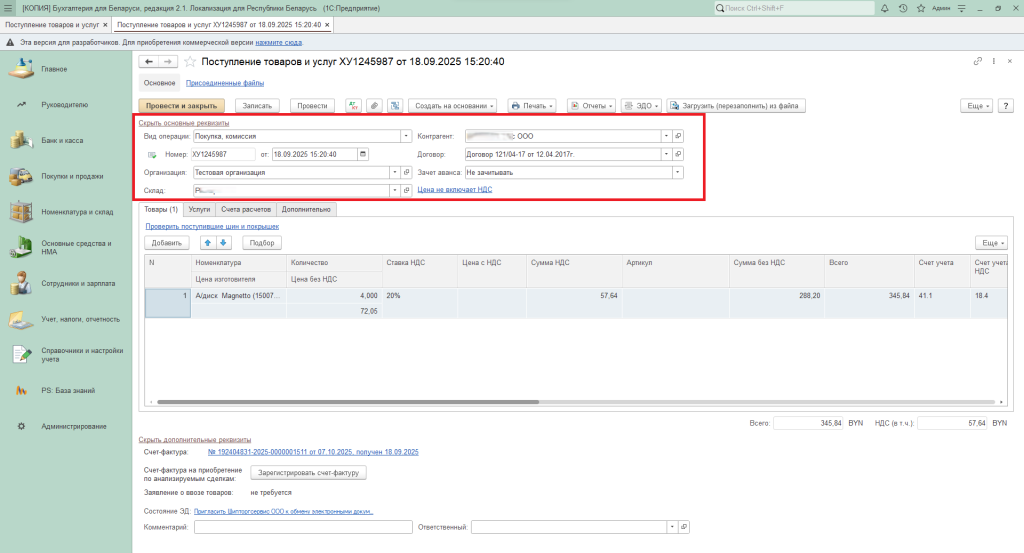Click the back navigation arrow

[149, 62]
